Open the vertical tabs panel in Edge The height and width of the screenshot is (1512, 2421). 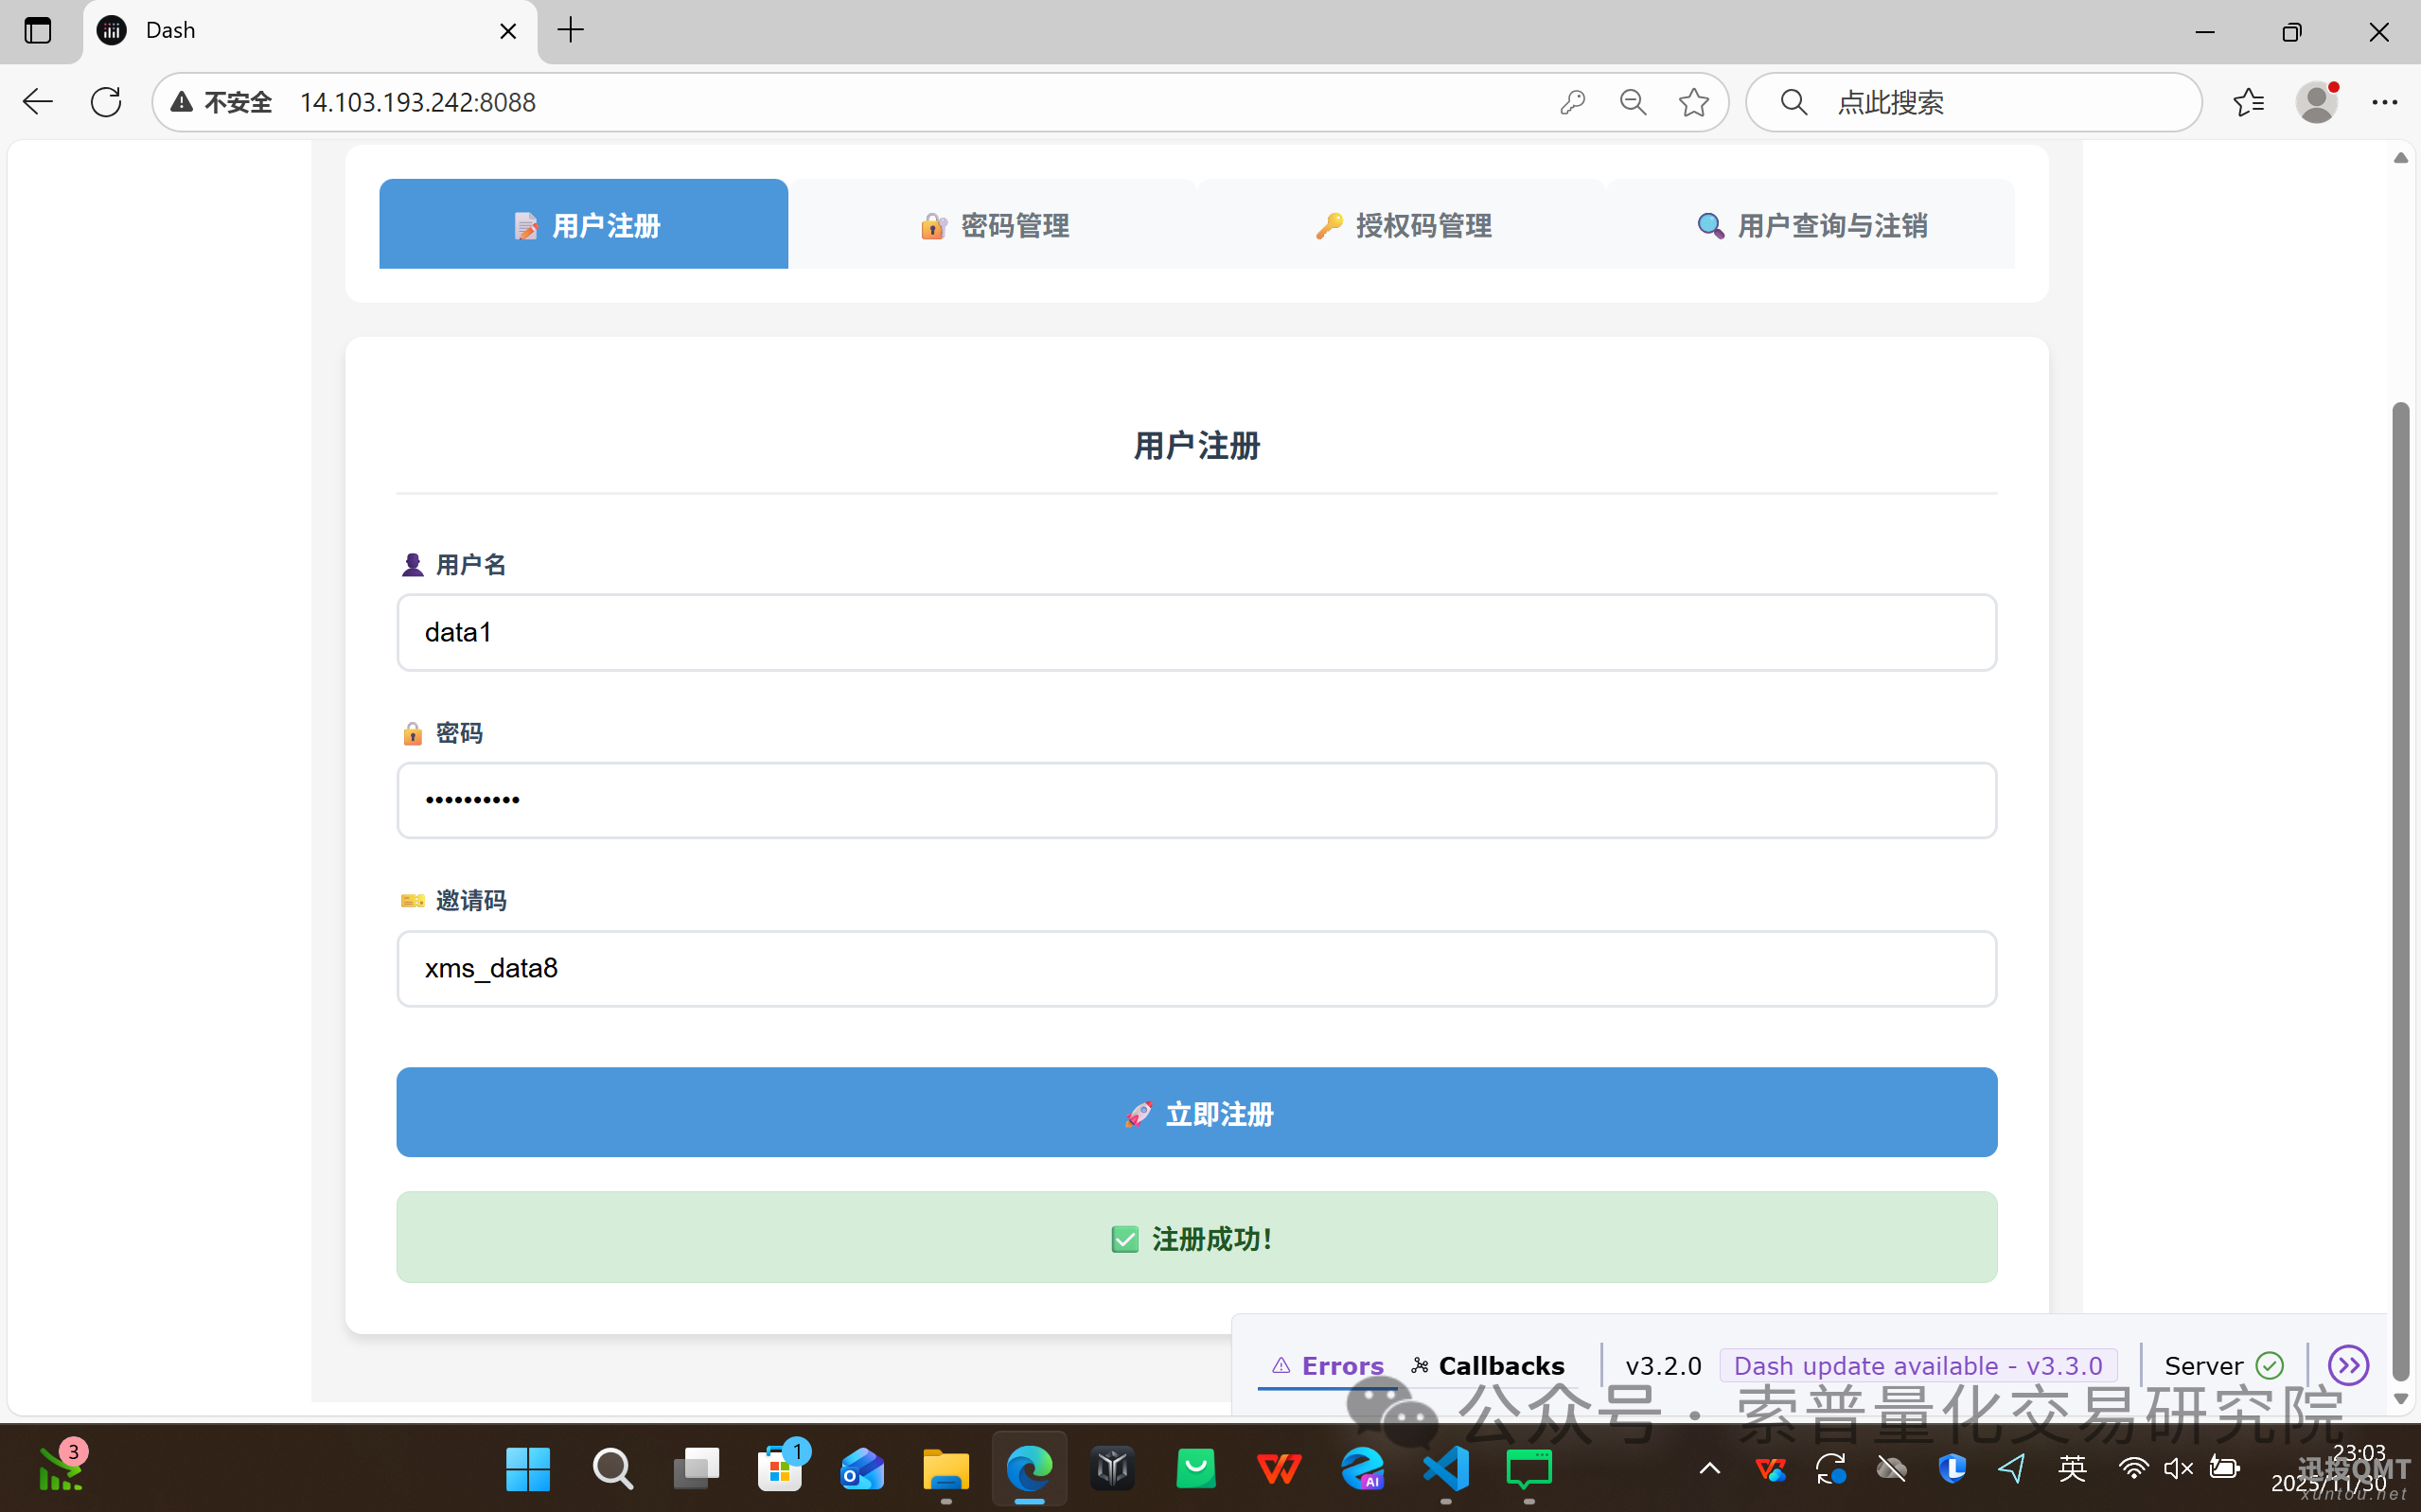click(x=37, y=31)
